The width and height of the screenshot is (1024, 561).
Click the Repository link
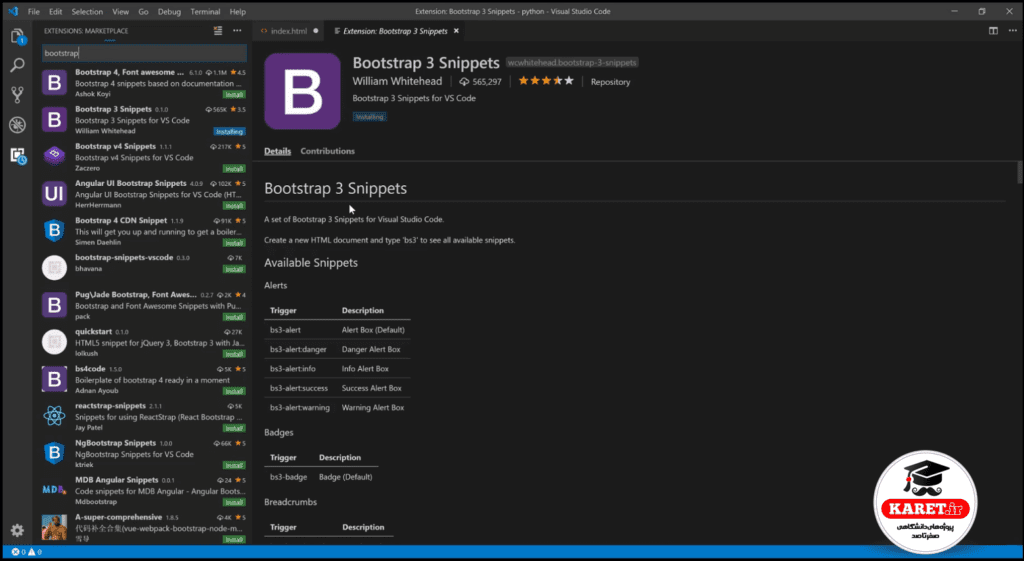coord(610,82)
